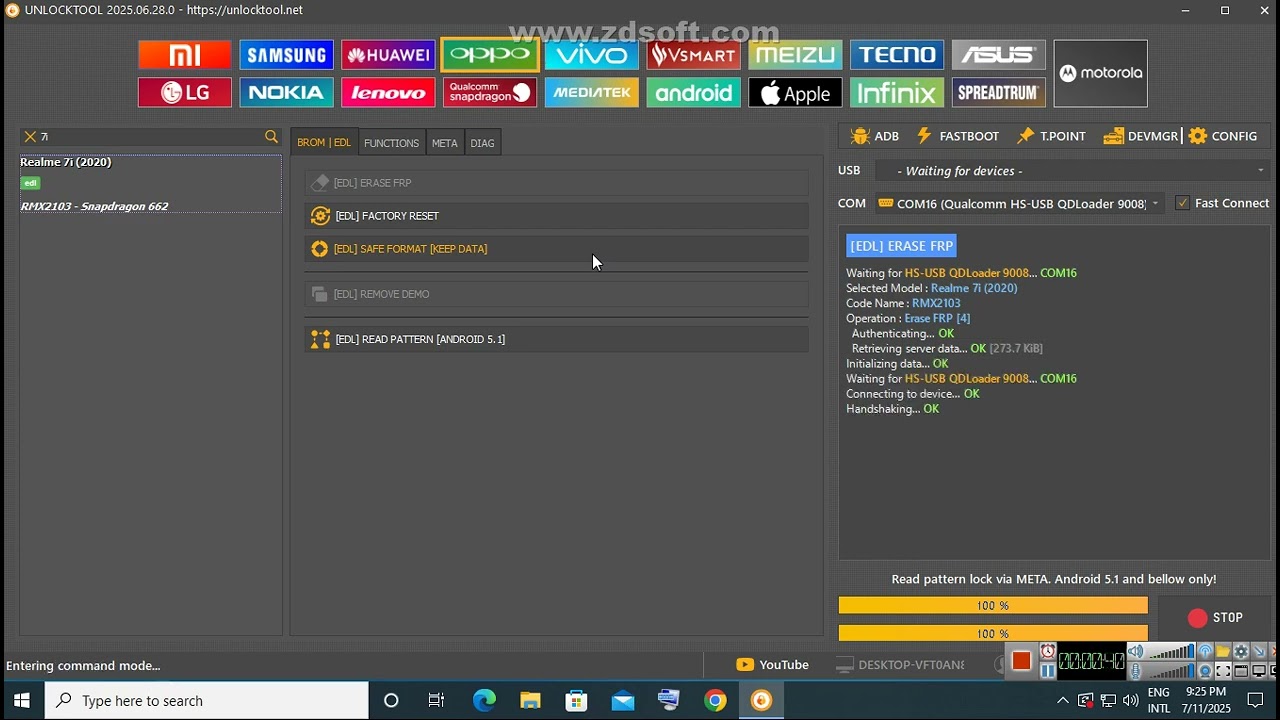
Task: Open the Windows notification center
Action: [1256, 701]
